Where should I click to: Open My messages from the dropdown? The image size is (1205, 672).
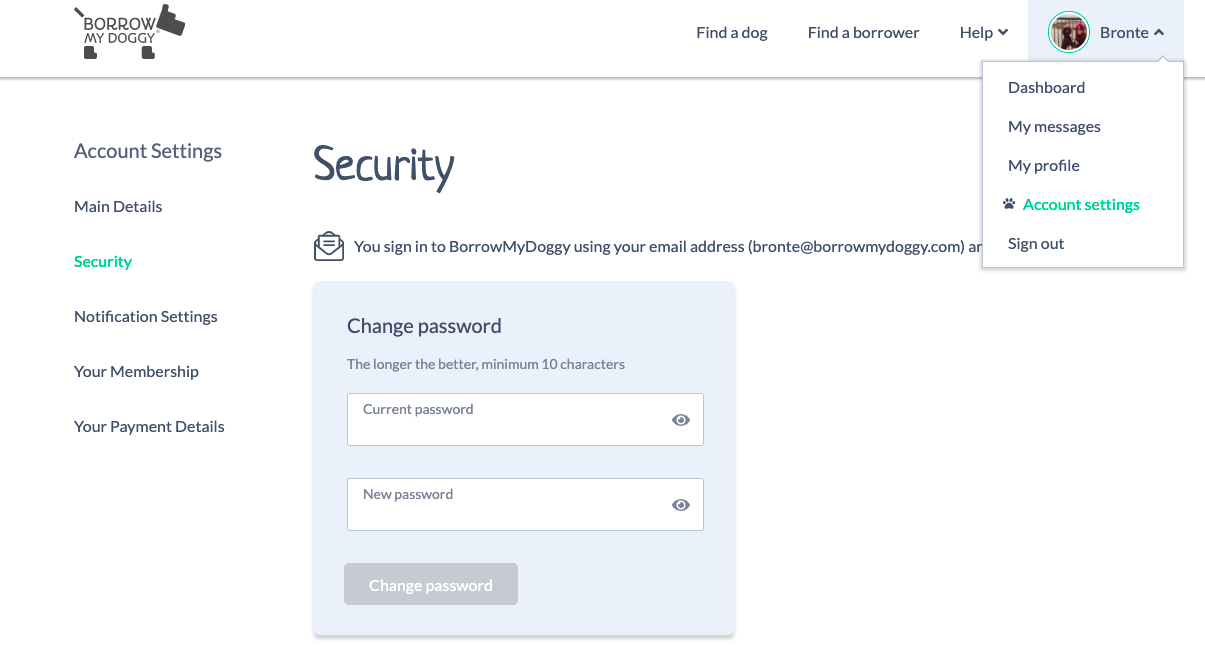tap(1054, 126)
